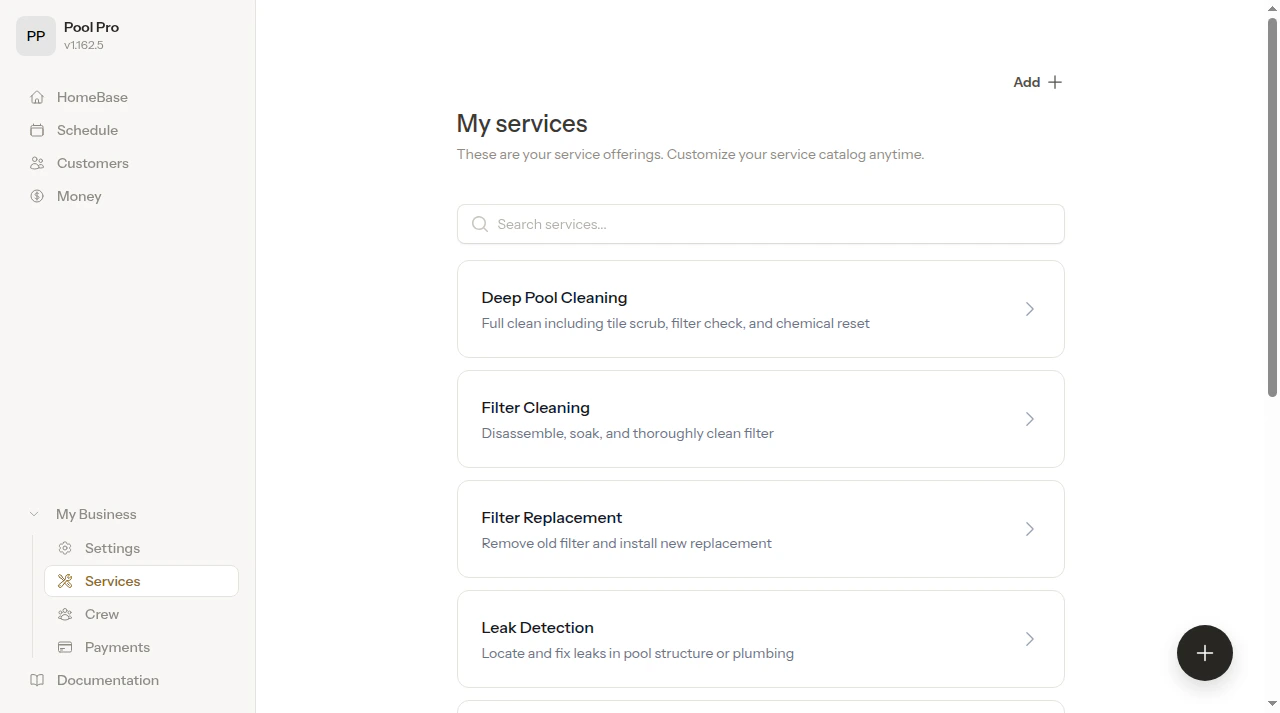Select the Crew icon in the sidebar
1280x713 pixels.
65,614
